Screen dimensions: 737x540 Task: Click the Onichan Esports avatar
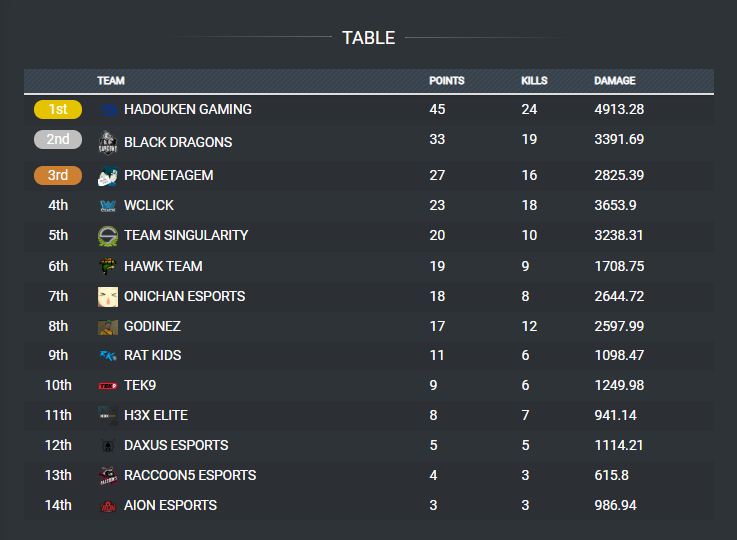click(x=108, y=297)
